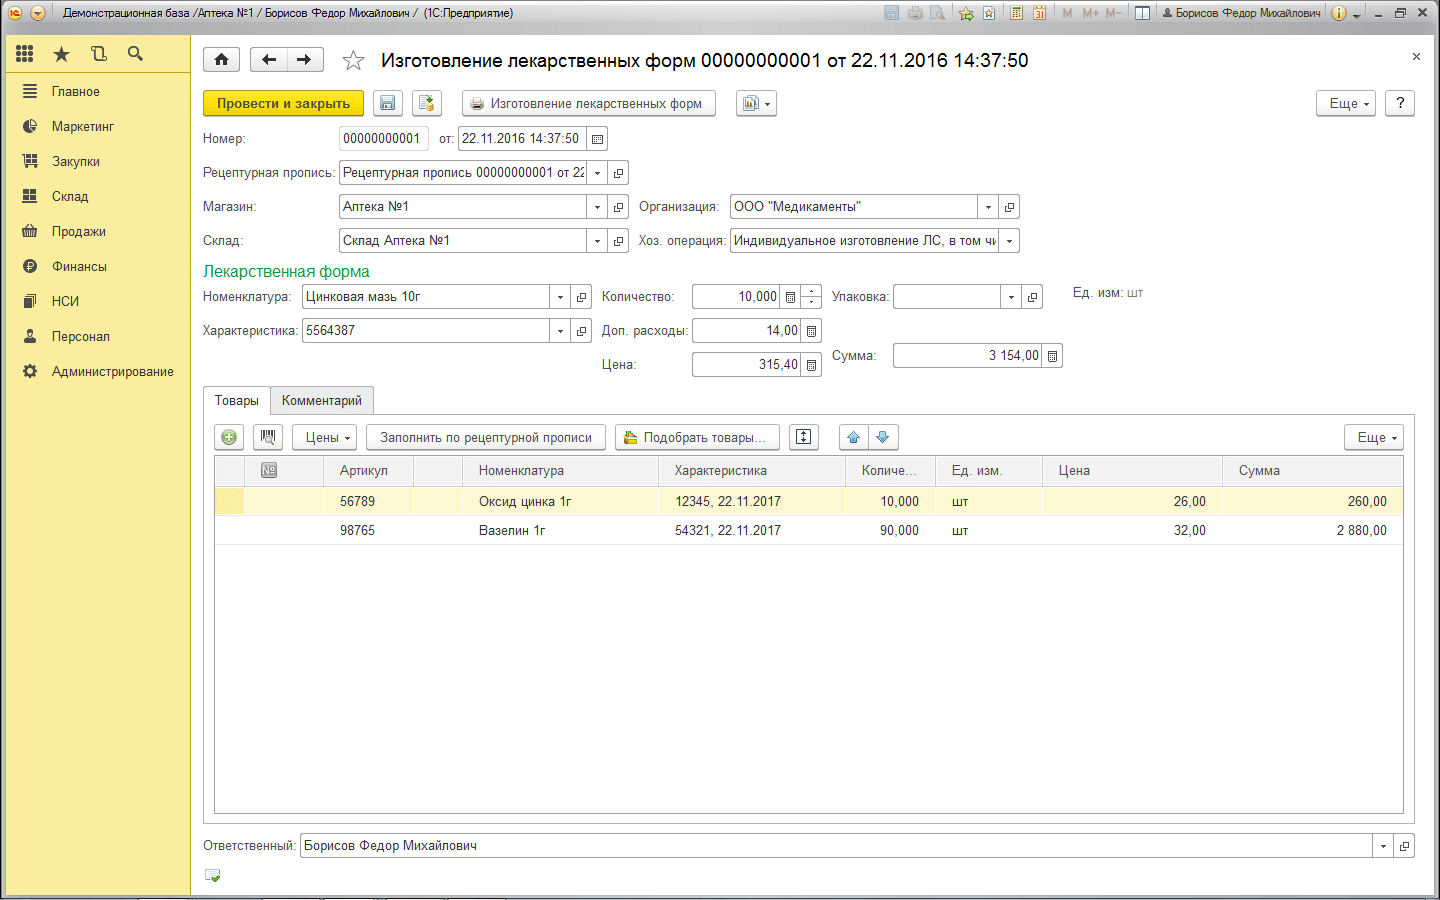This screenshot has width=1440, height=900.
Task: Click the barcode scan icon in table toolbar
Action: pyautogui.click(x=268, y=437)
